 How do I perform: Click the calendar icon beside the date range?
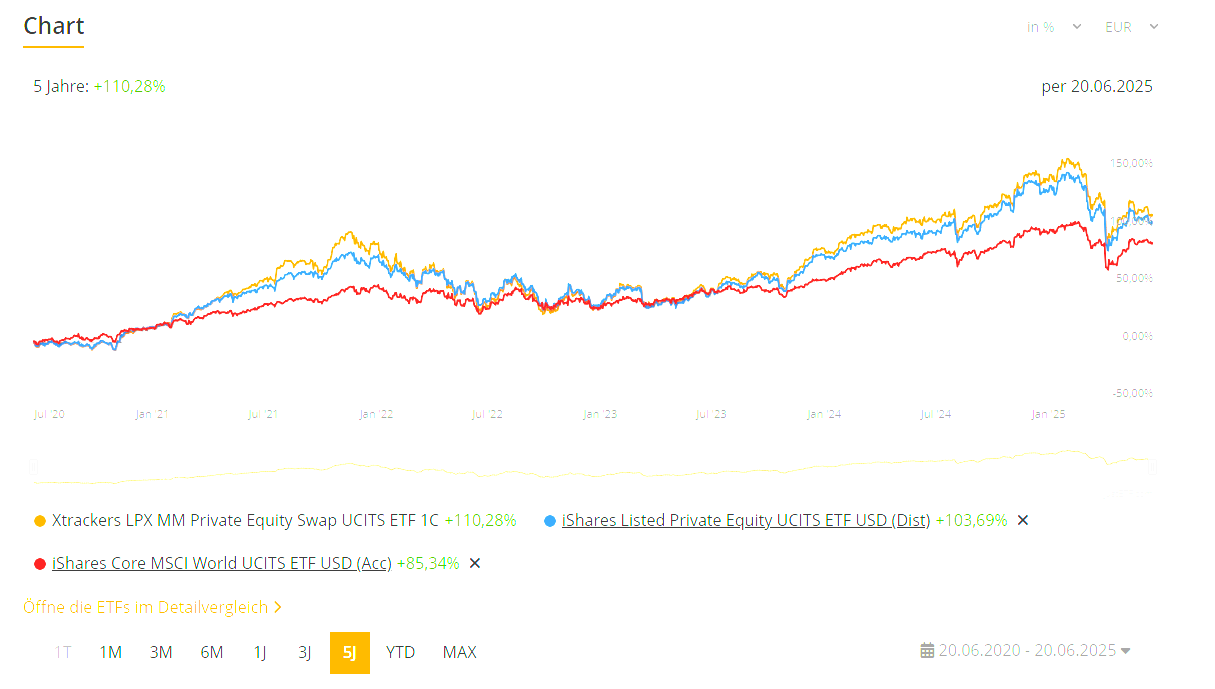click(x=927, y=651)
